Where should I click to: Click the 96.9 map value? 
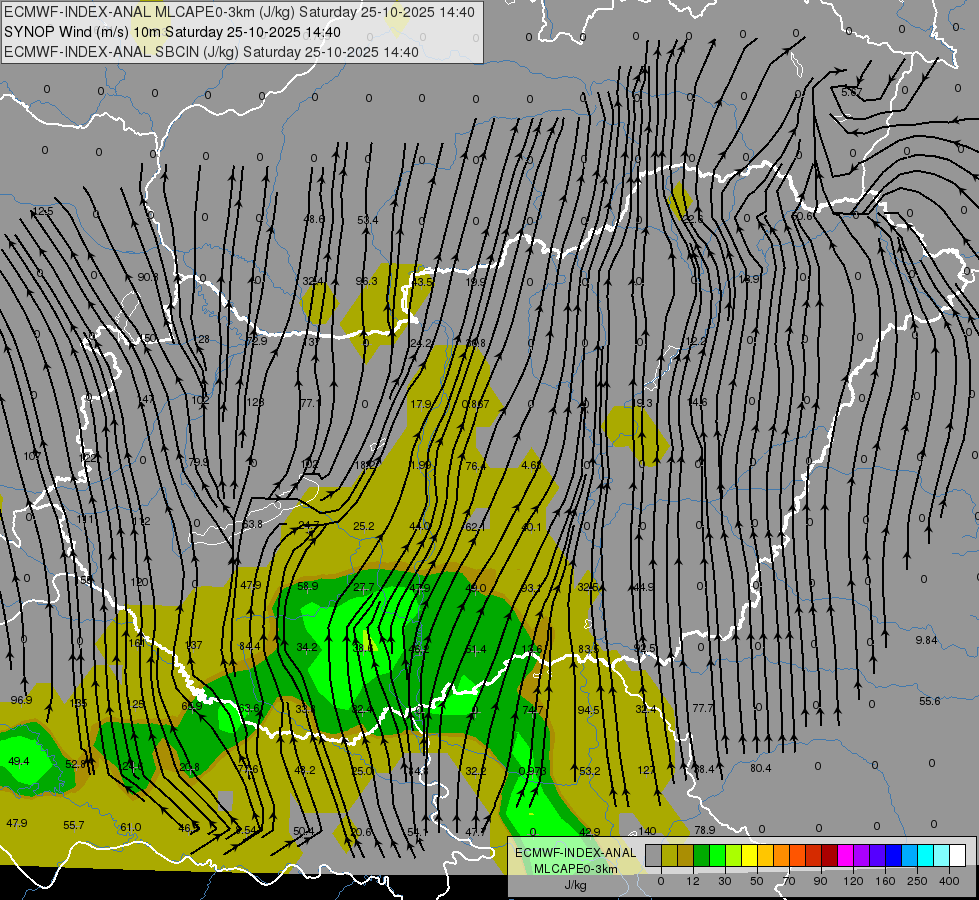point(21,700)
